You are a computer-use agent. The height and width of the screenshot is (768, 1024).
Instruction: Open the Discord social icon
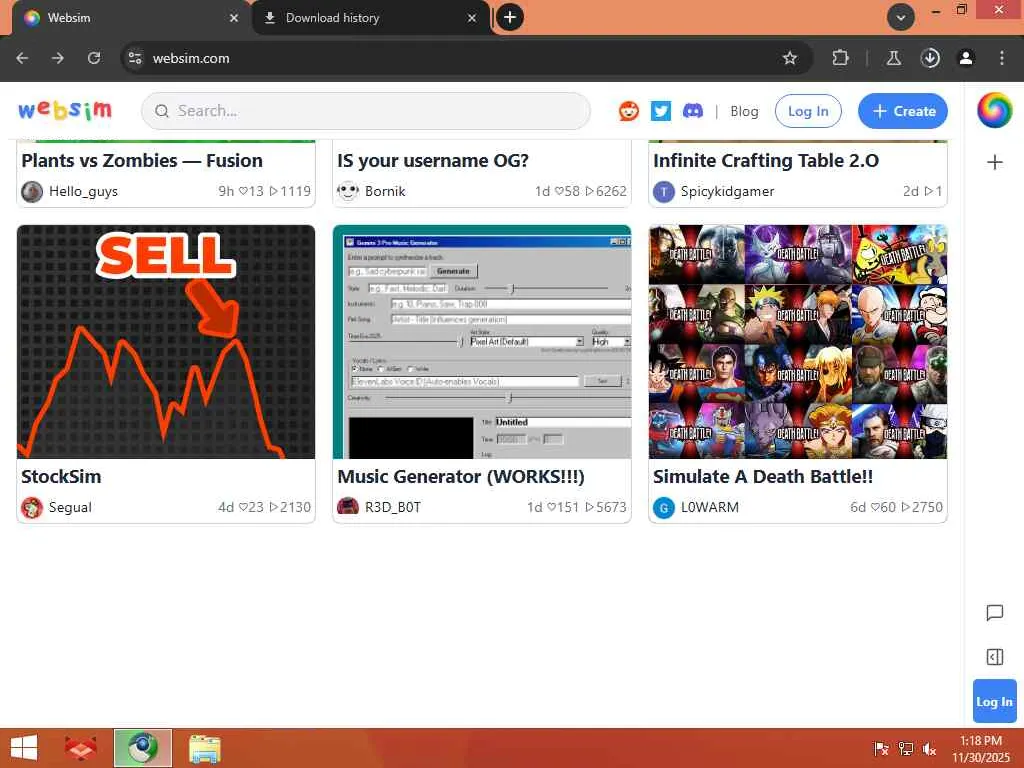point(693,111)
